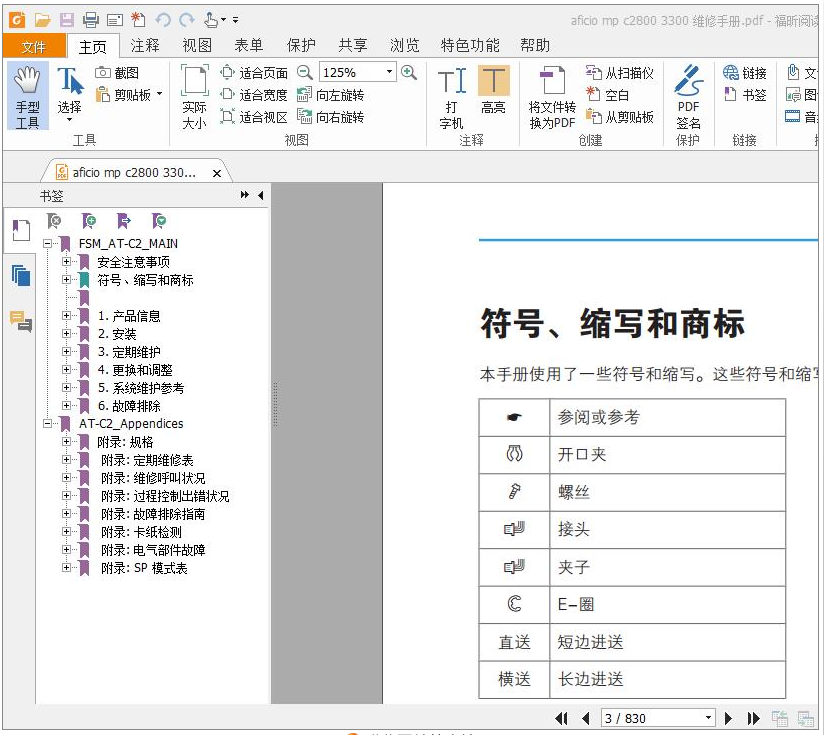Open the comments panel icon in sidebar

(x=21, y=320)
